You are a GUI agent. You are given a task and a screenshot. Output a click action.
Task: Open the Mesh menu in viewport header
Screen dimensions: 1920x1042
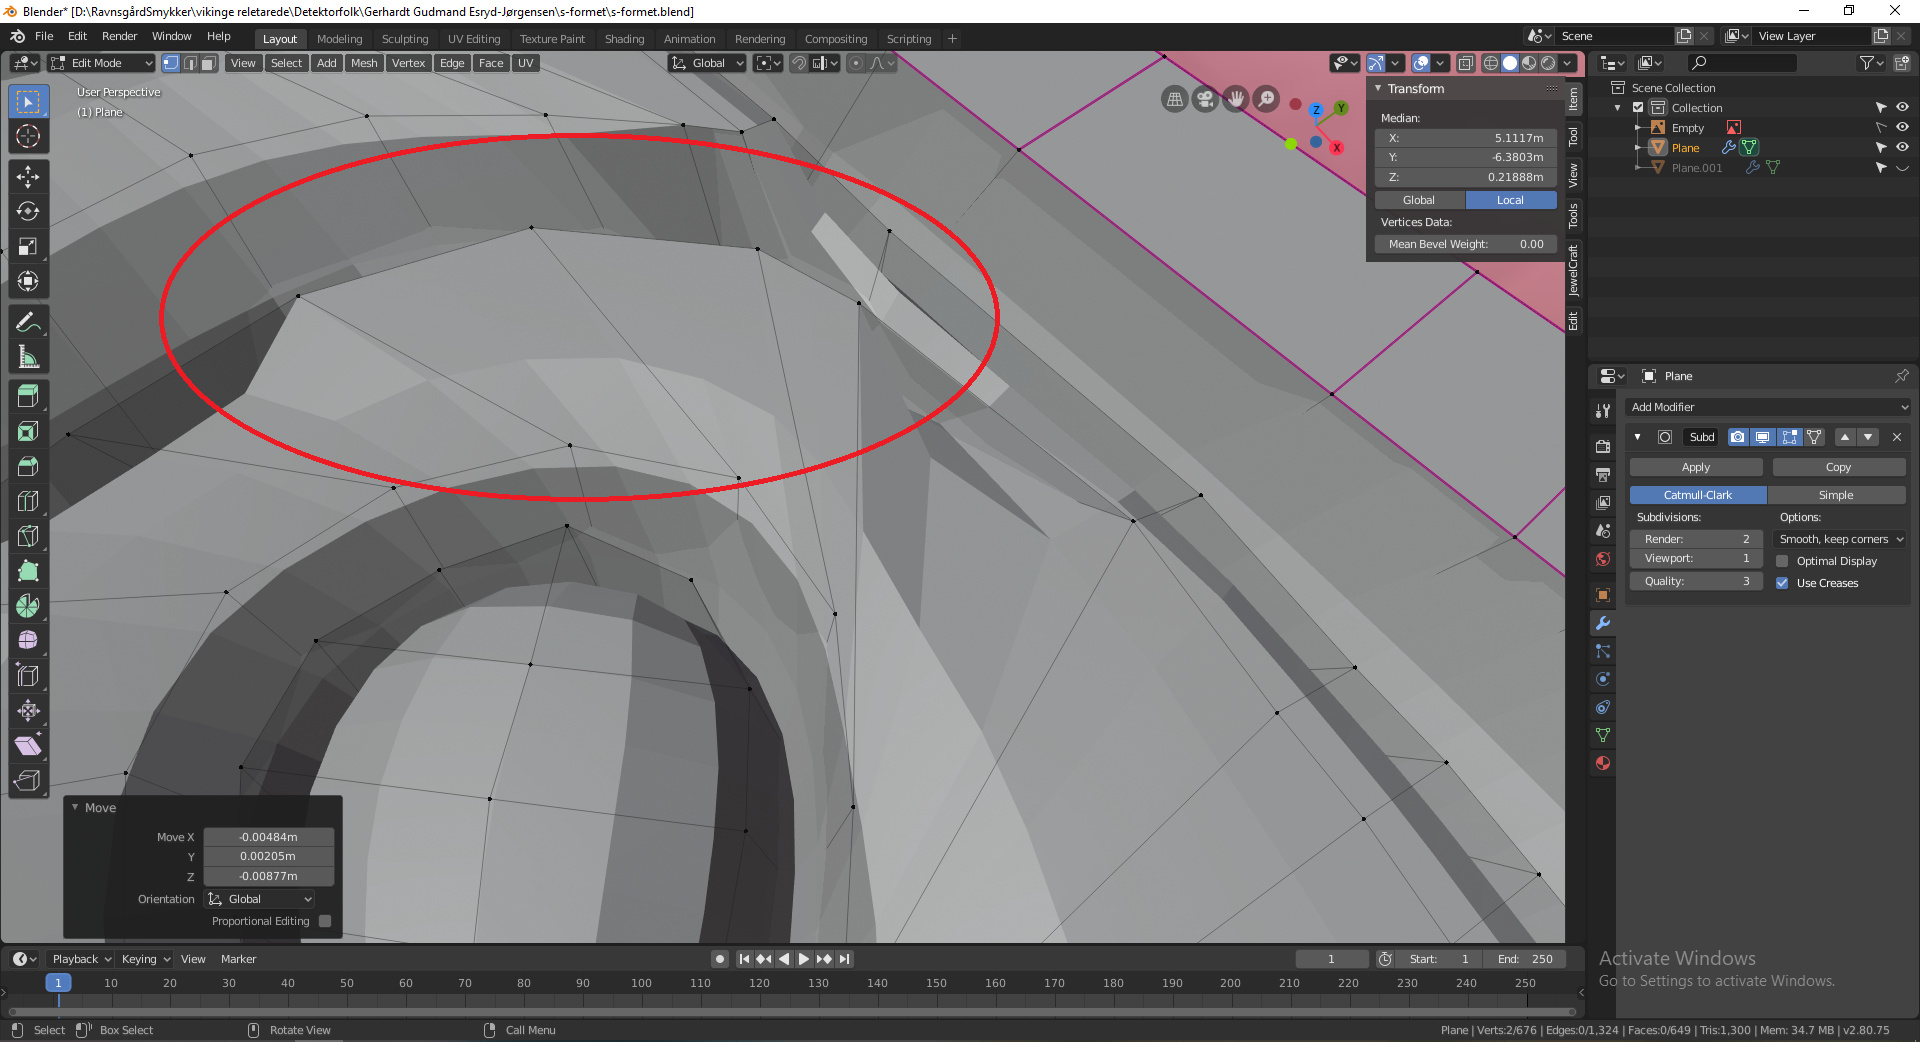[364, 63]
